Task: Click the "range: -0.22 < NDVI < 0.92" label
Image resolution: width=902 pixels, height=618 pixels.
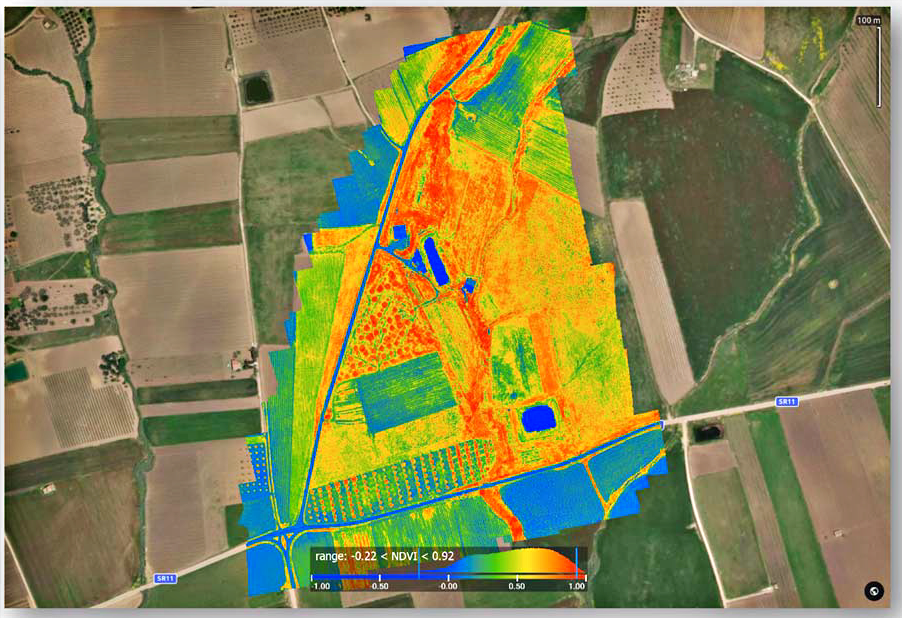Action: 384,556
